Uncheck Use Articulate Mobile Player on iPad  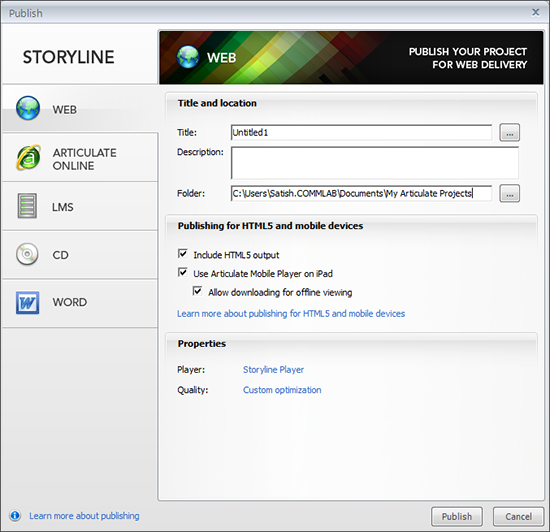point(183,272)
